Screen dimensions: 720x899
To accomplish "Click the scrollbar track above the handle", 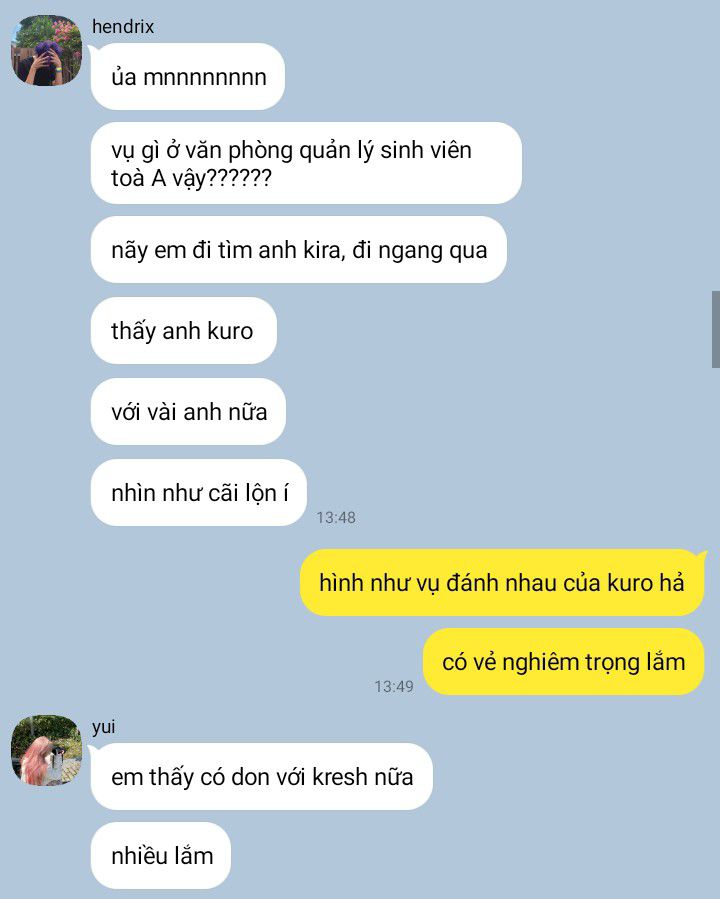I will tap(715, 143).
